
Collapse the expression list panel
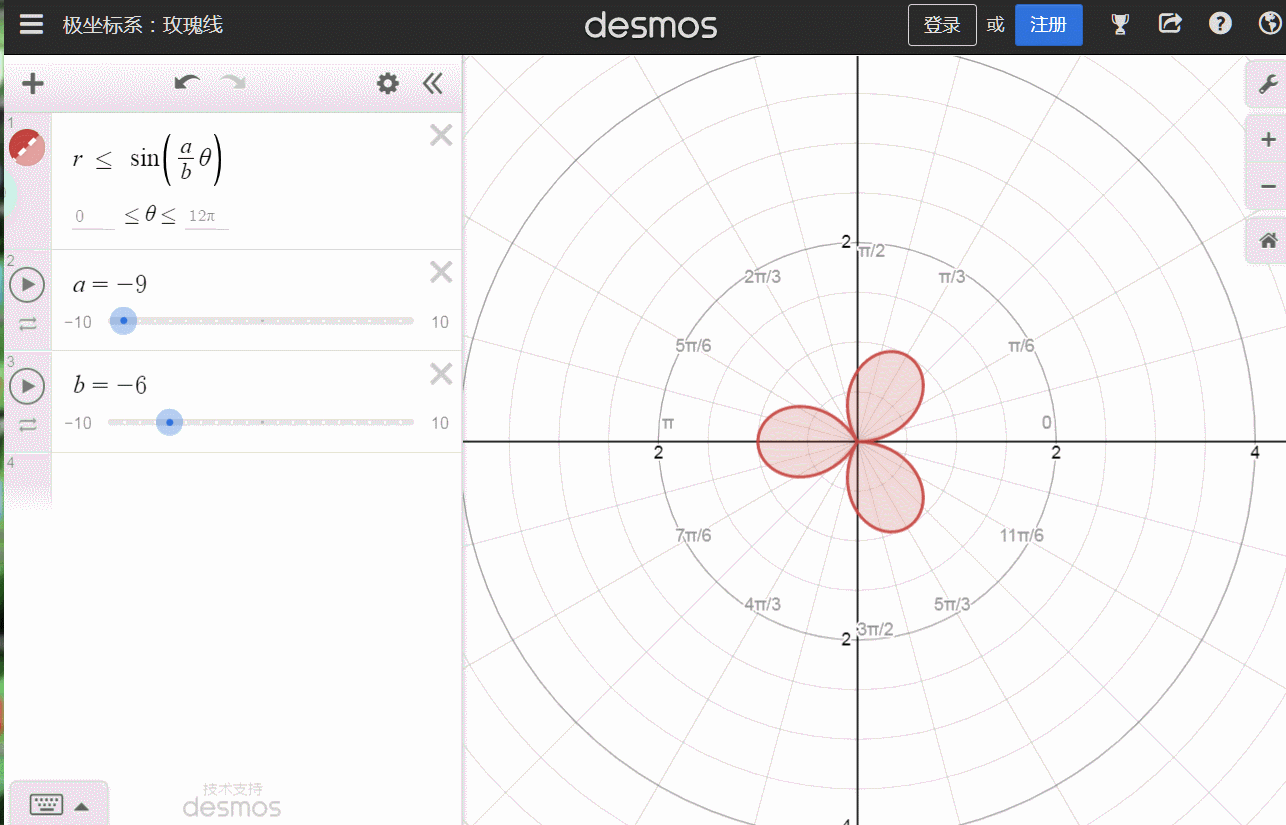click(432, 83)
